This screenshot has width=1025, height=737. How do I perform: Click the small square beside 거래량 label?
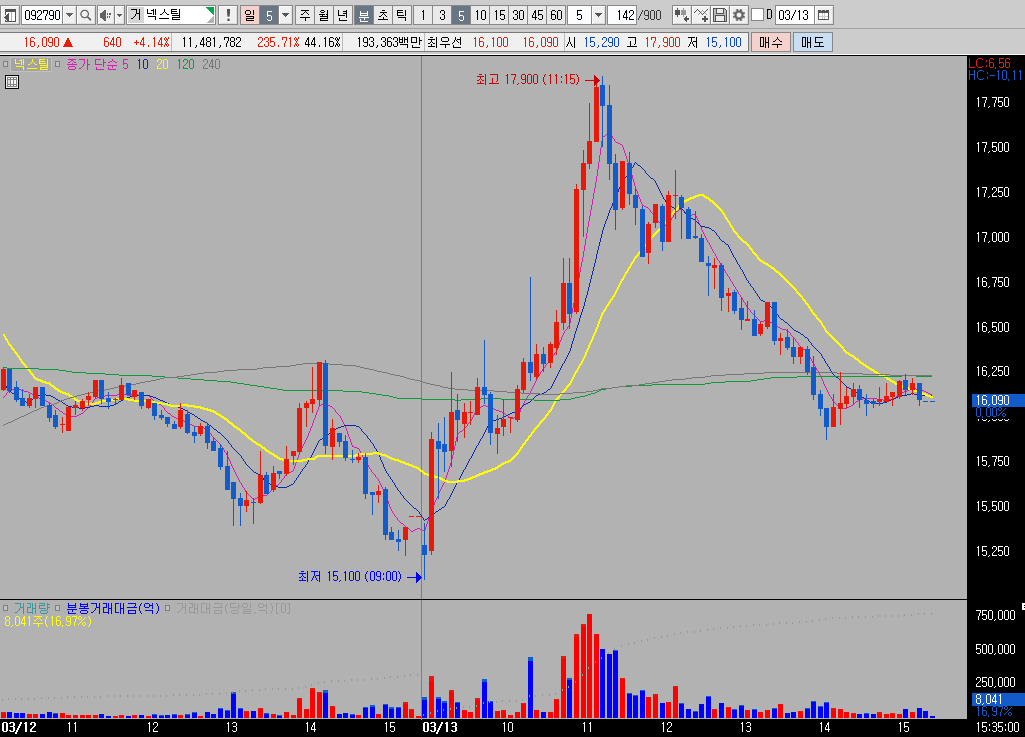(5, 608)
